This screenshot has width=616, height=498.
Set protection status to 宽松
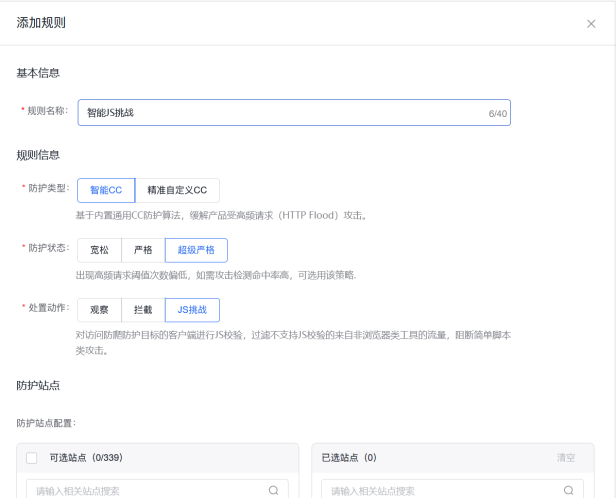tap(99, 250)
